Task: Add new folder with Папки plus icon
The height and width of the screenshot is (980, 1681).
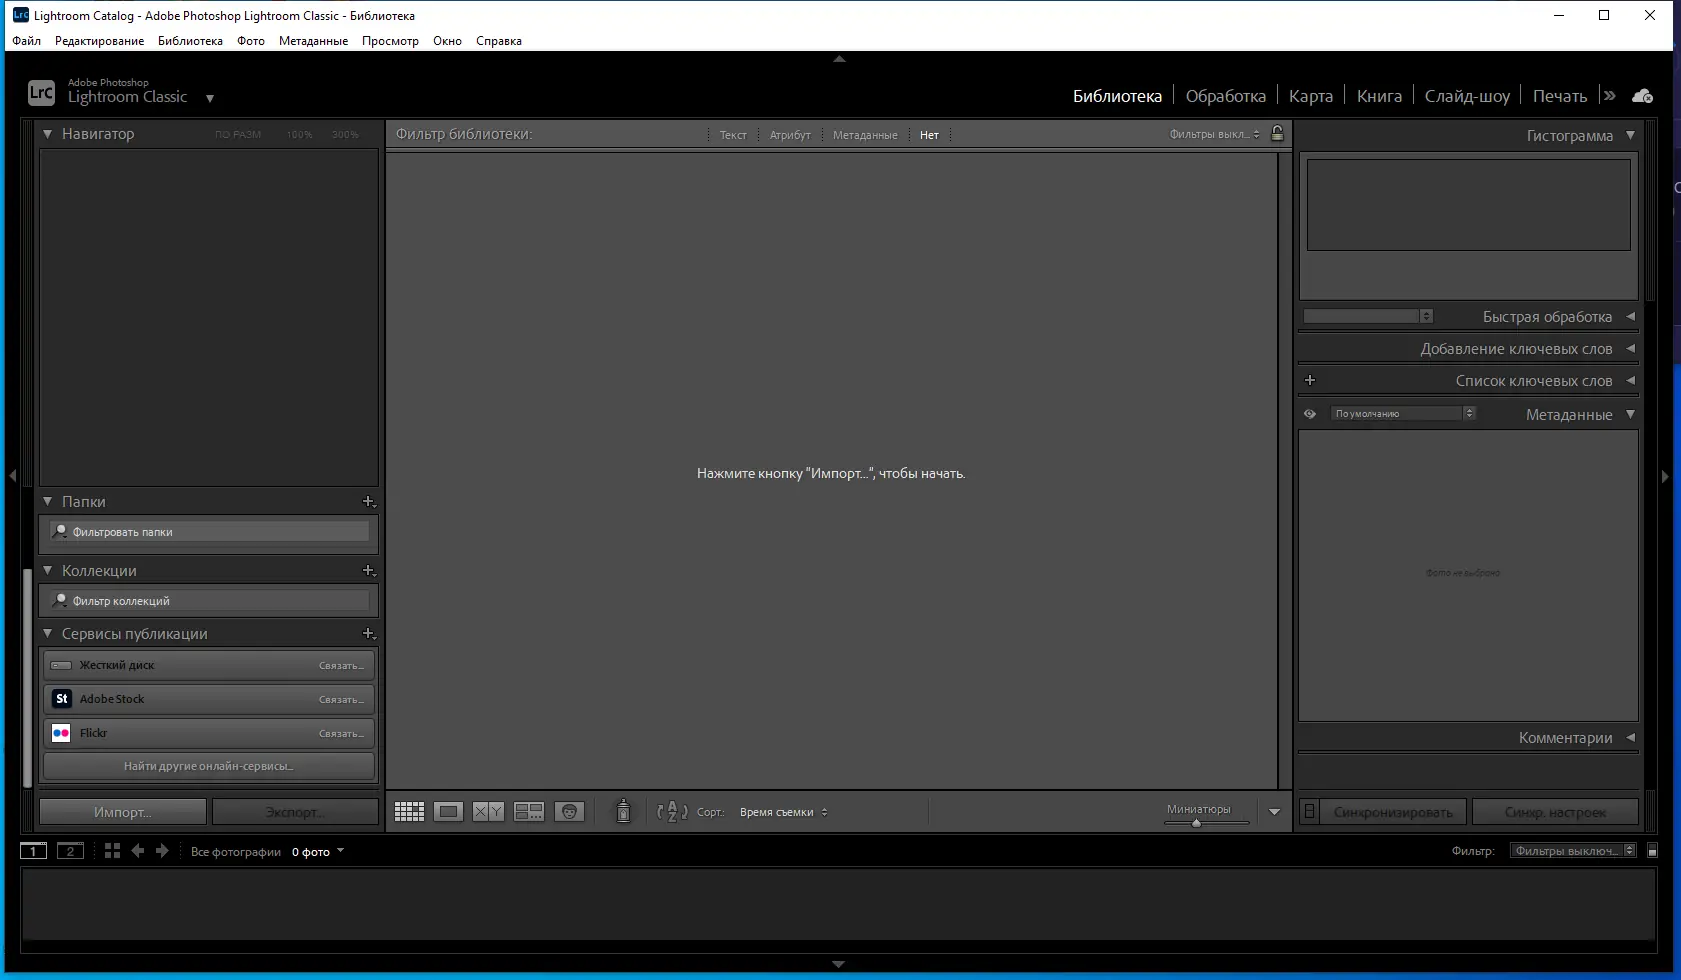Action: [x=369, y=502]
